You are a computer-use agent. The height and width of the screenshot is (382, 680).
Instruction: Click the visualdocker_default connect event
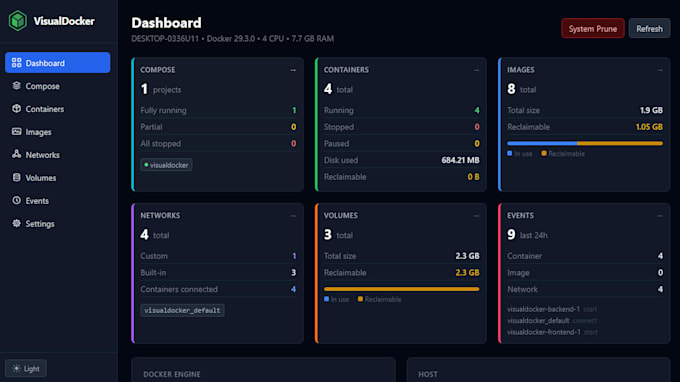click(x=552, y=320)
